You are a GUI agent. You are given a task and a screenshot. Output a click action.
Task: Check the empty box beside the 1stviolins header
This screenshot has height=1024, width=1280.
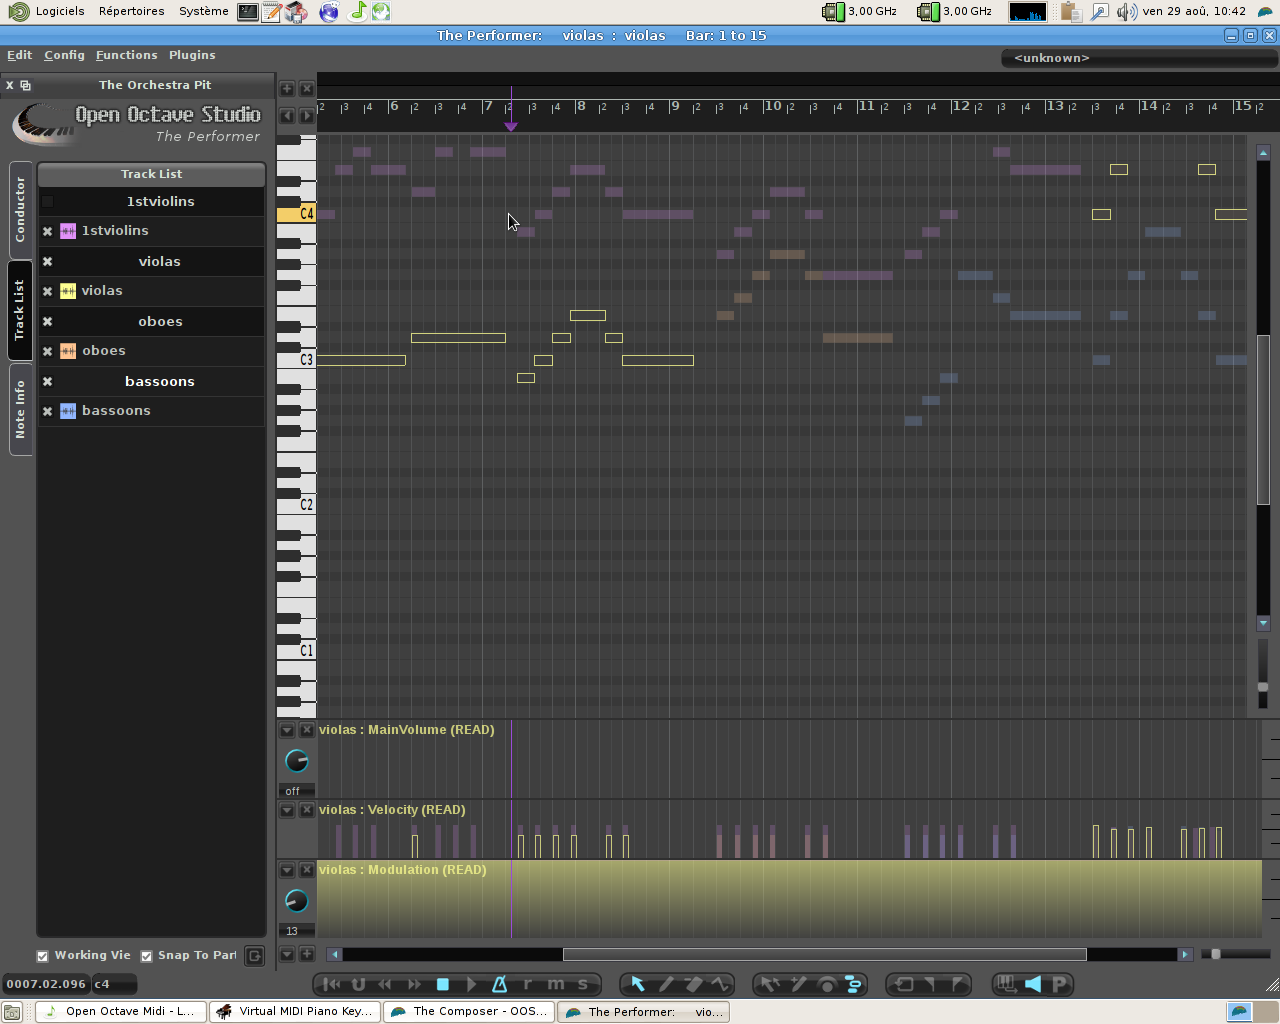[x=47, y=202]
